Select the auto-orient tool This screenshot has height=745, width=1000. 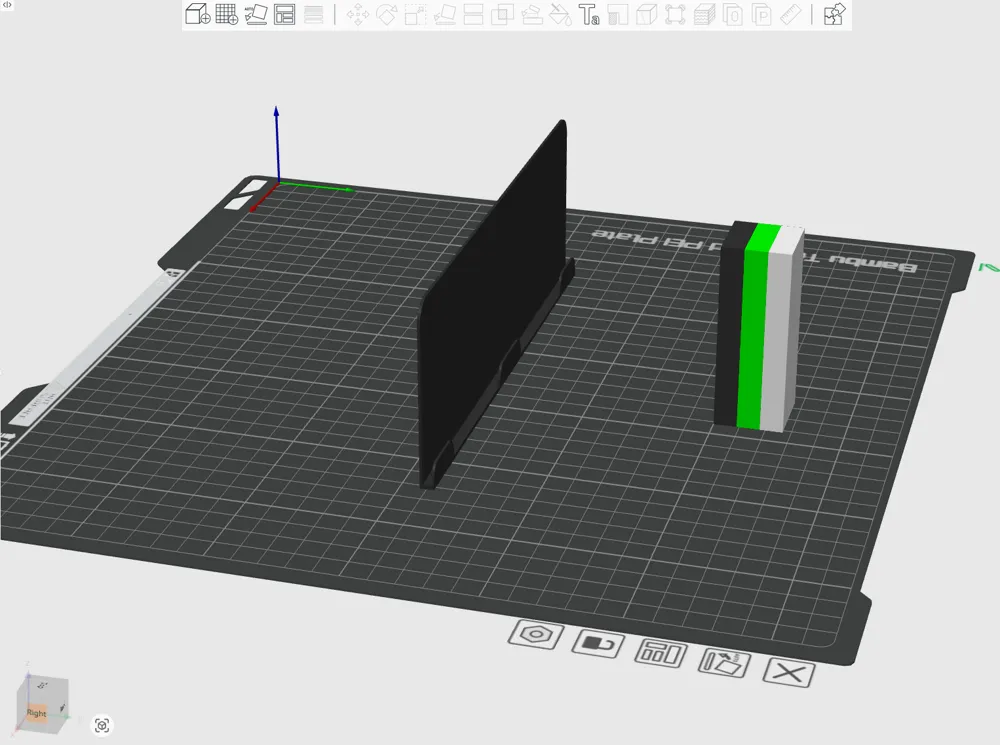(x=256, y=14)
